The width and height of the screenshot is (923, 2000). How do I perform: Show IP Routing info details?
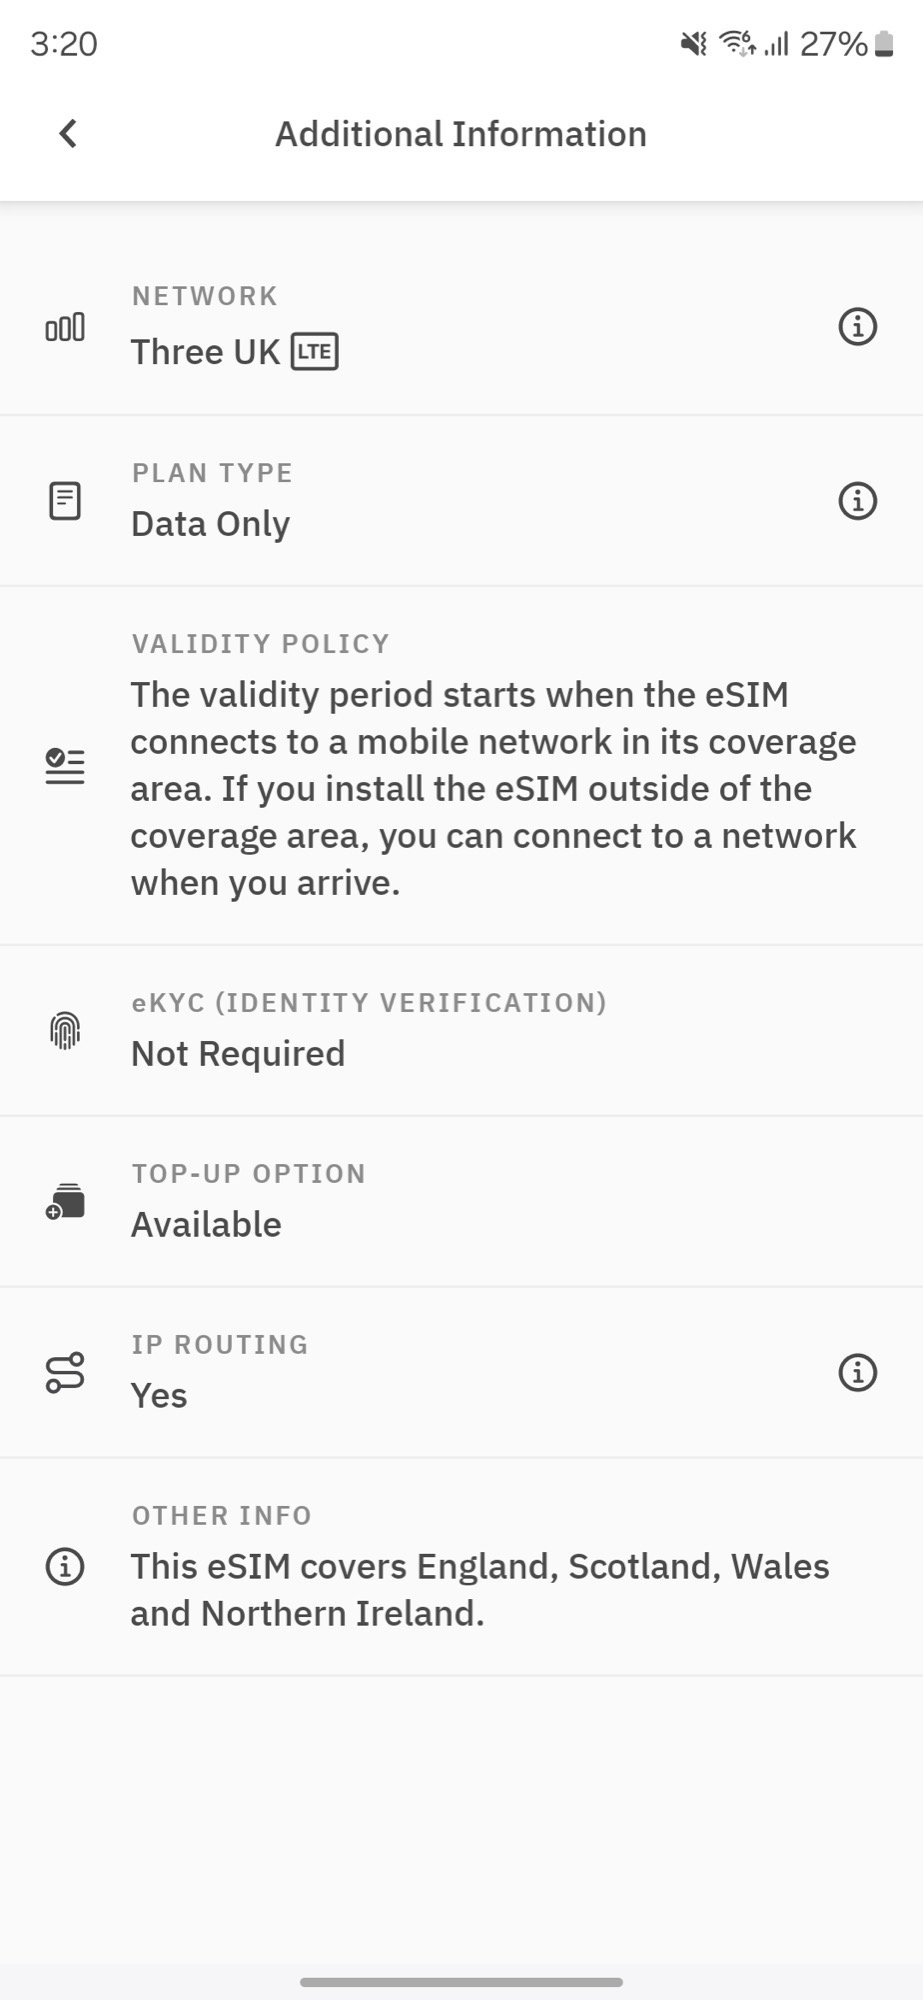pyautogui.click(x=857, y=1372)
